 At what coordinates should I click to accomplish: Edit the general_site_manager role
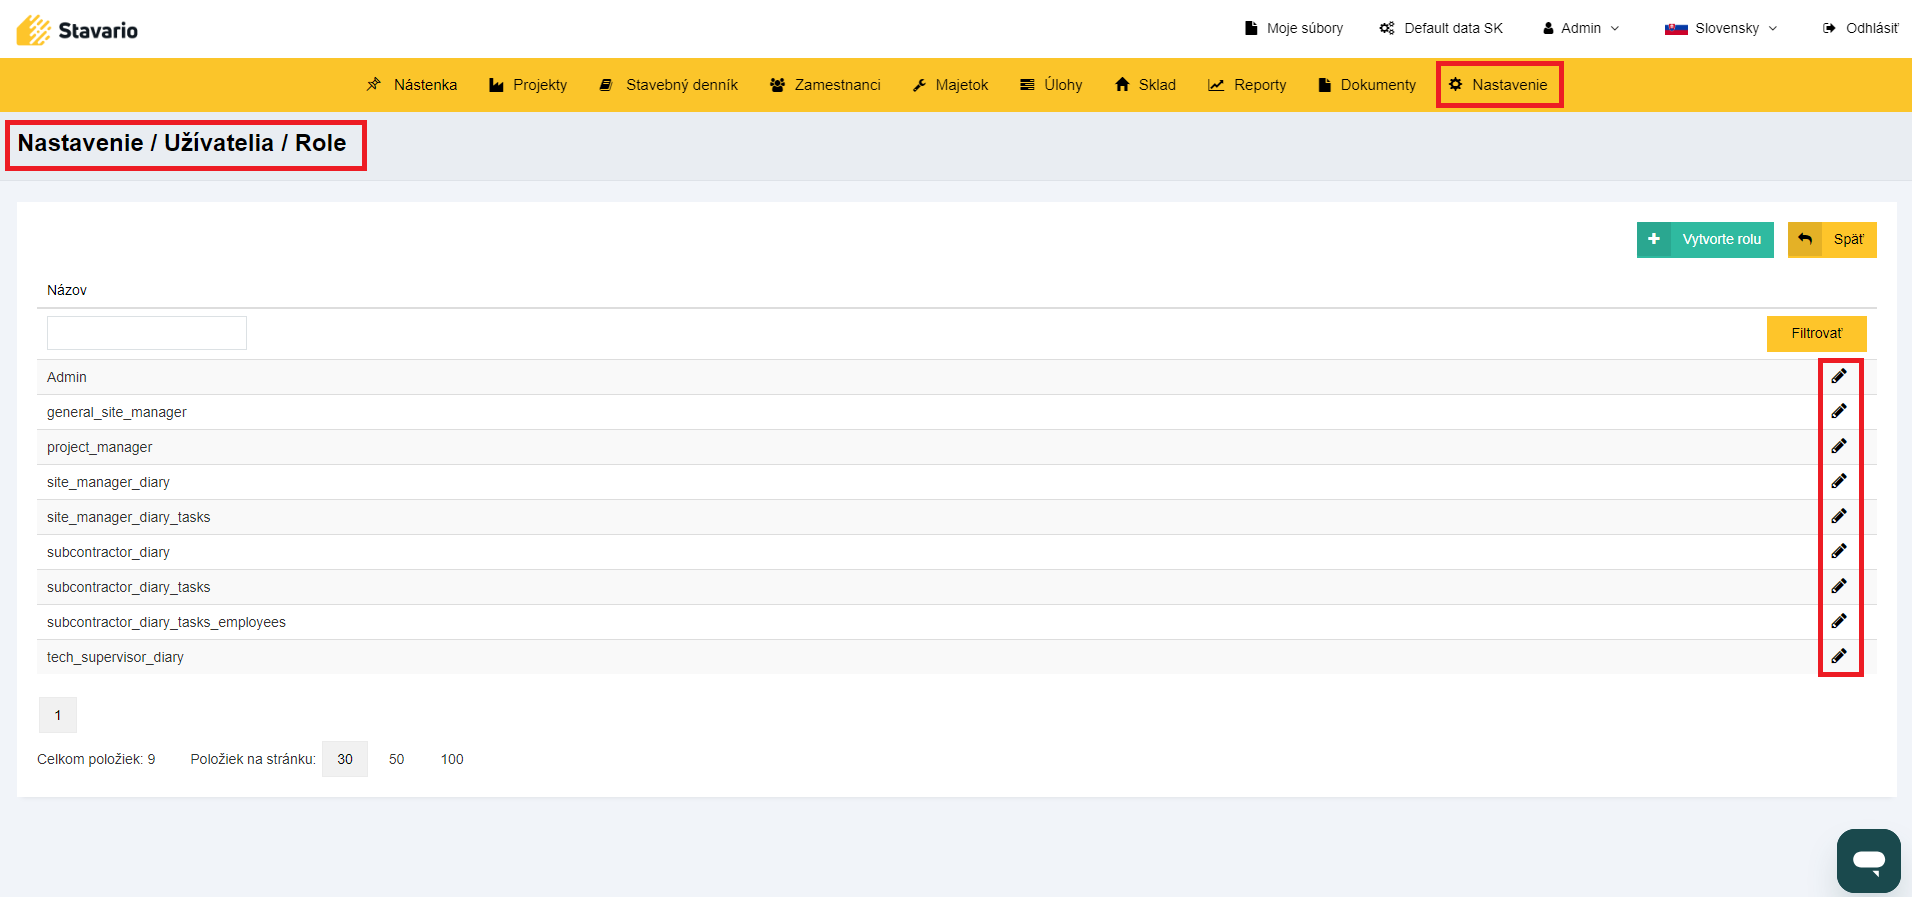pyautogui.click(x=1839, y=412)
